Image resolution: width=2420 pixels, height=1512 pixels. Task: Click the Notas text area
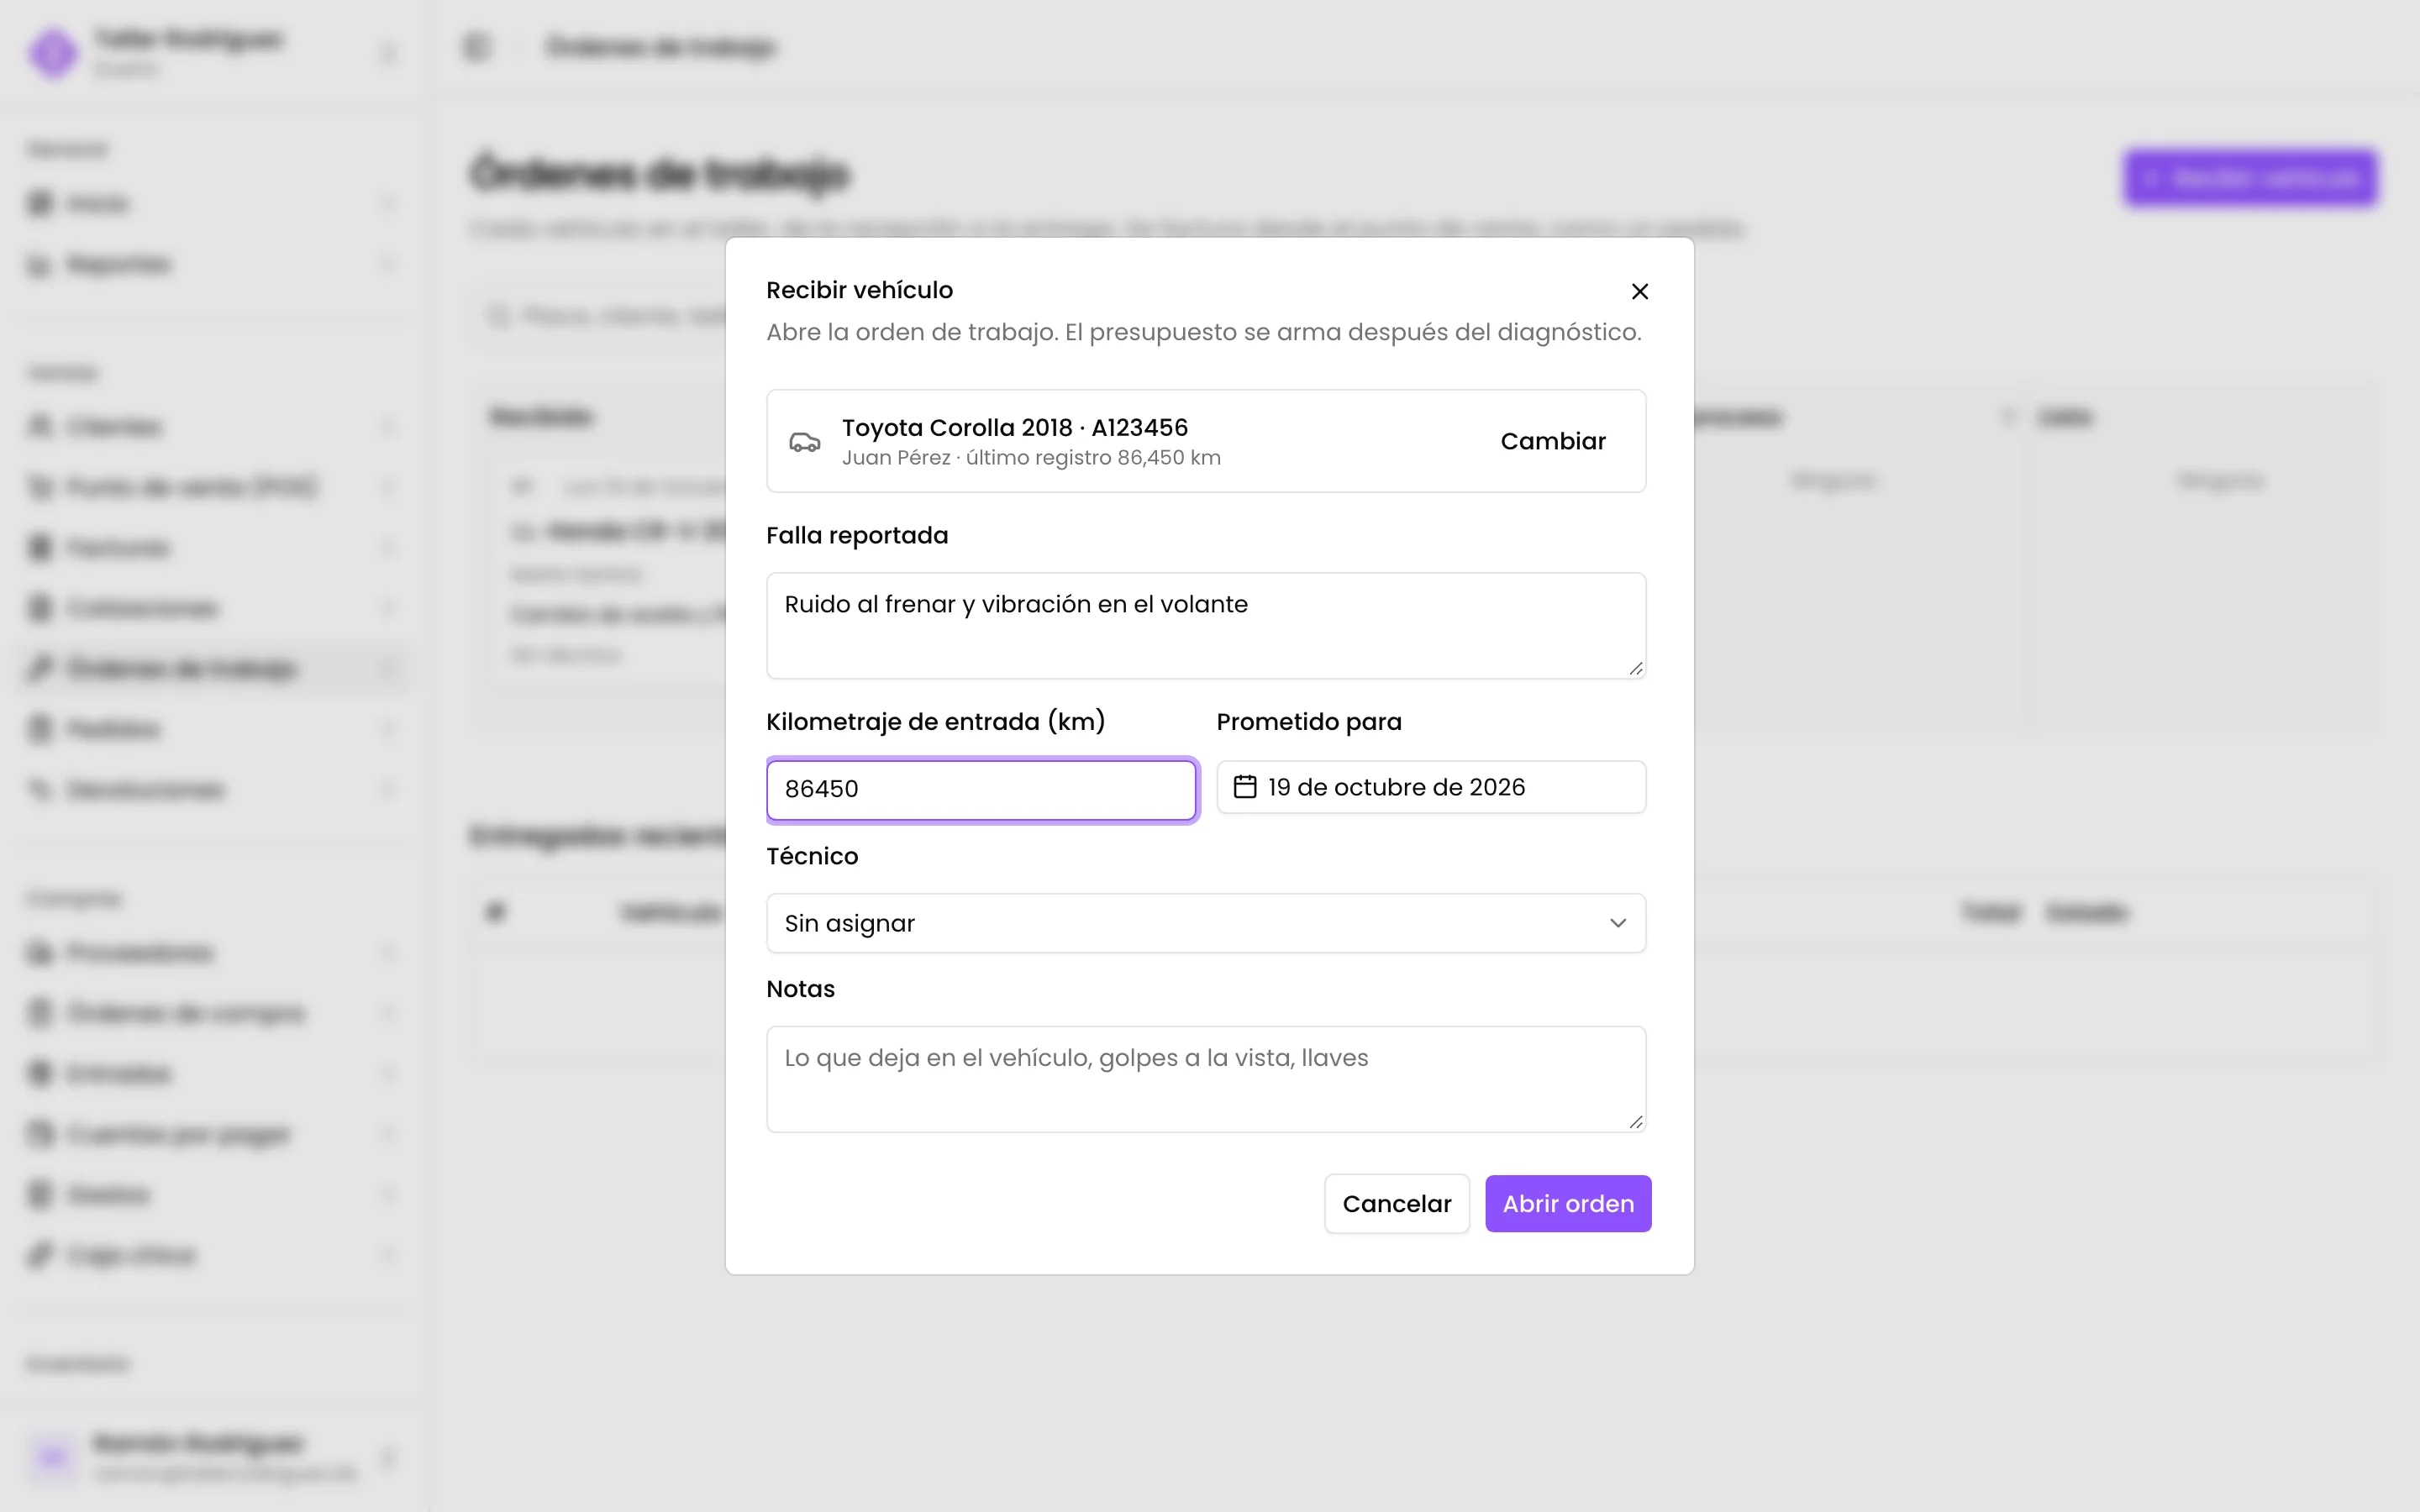click(1206, 1079)
